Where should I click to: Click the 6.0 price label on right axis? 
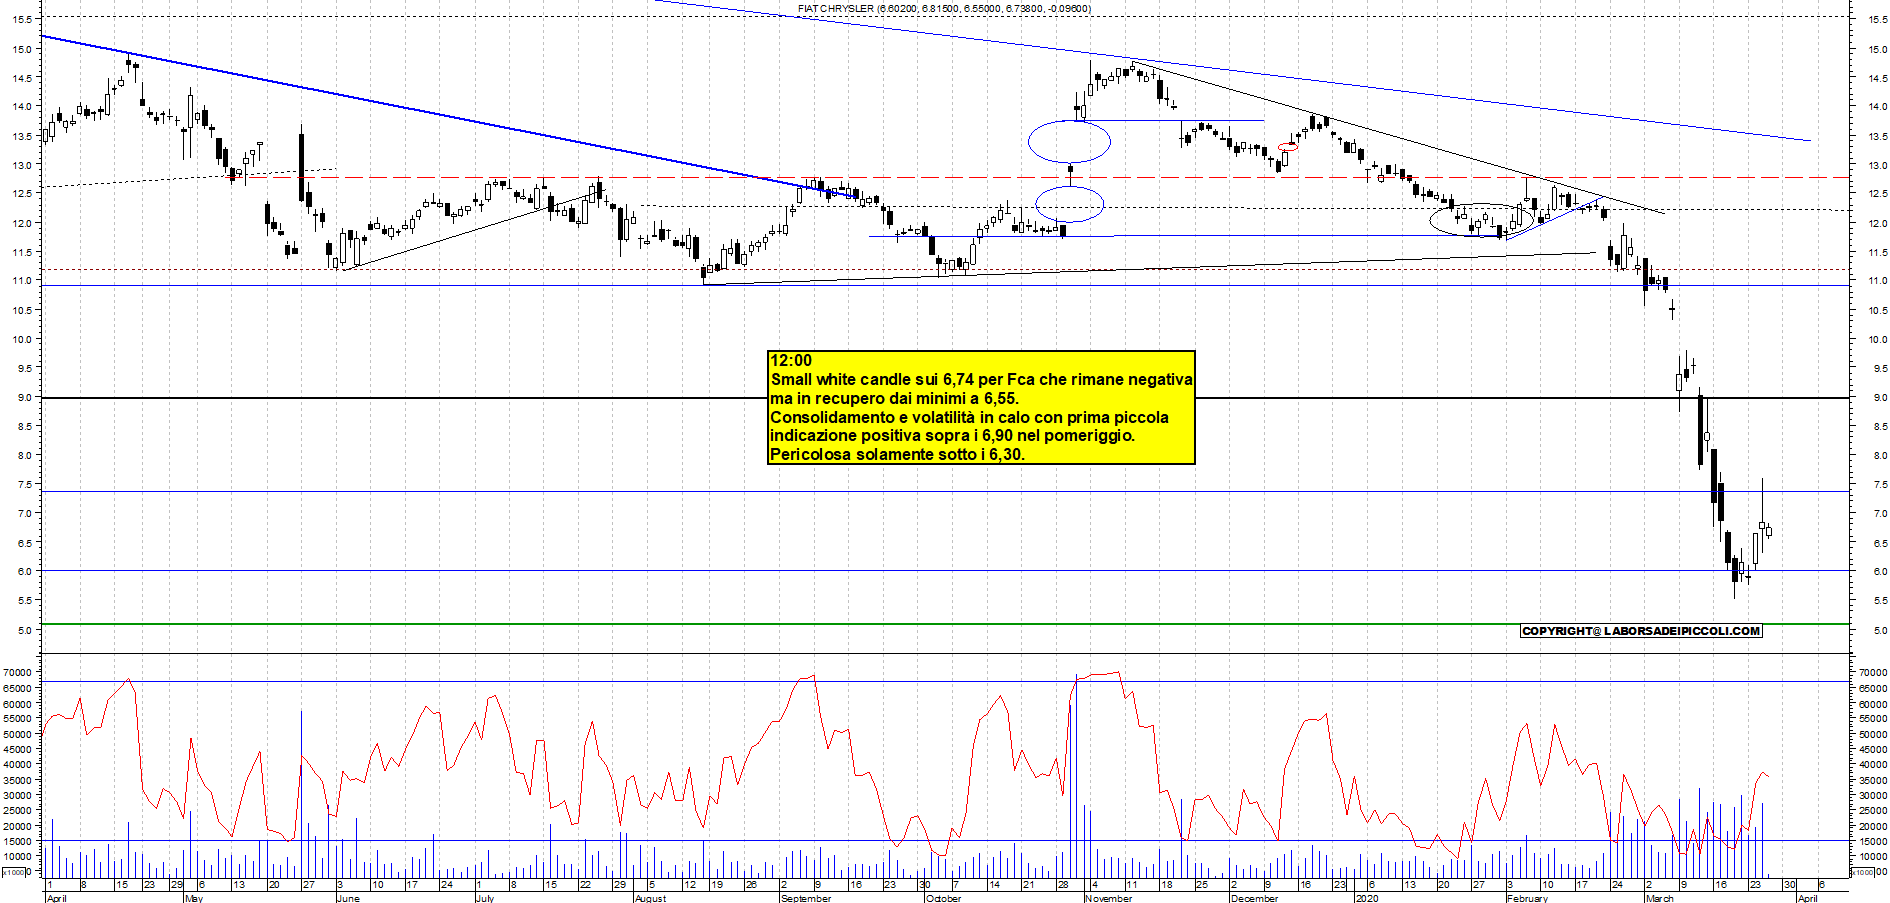point(1879,572)
